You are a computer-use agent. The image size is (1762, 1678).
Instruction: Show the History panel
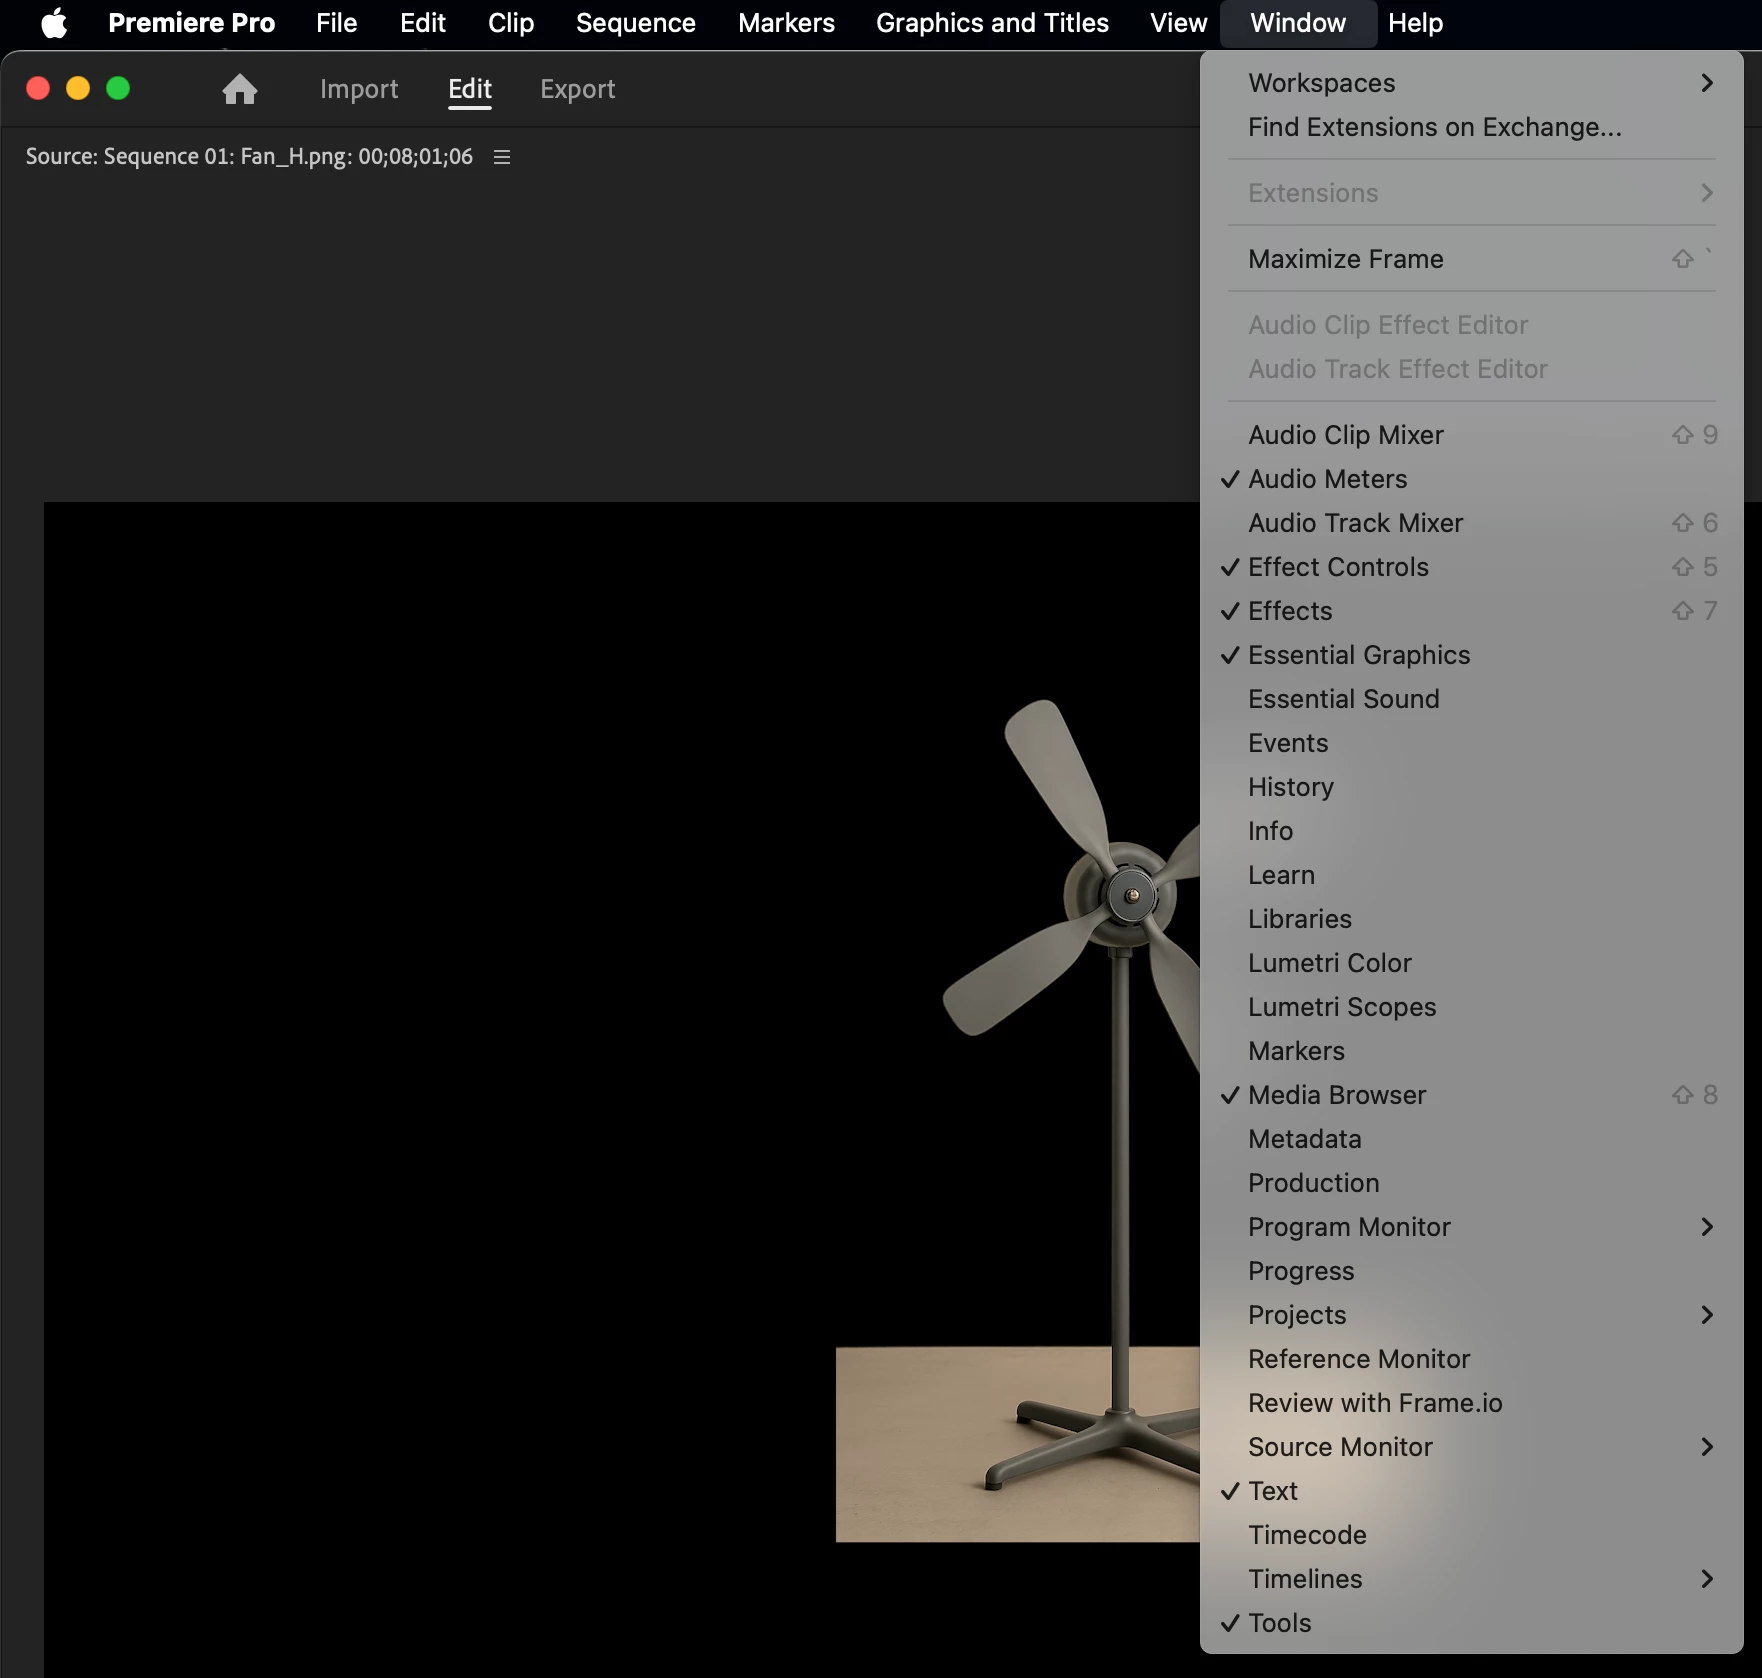pos(1472,787)
